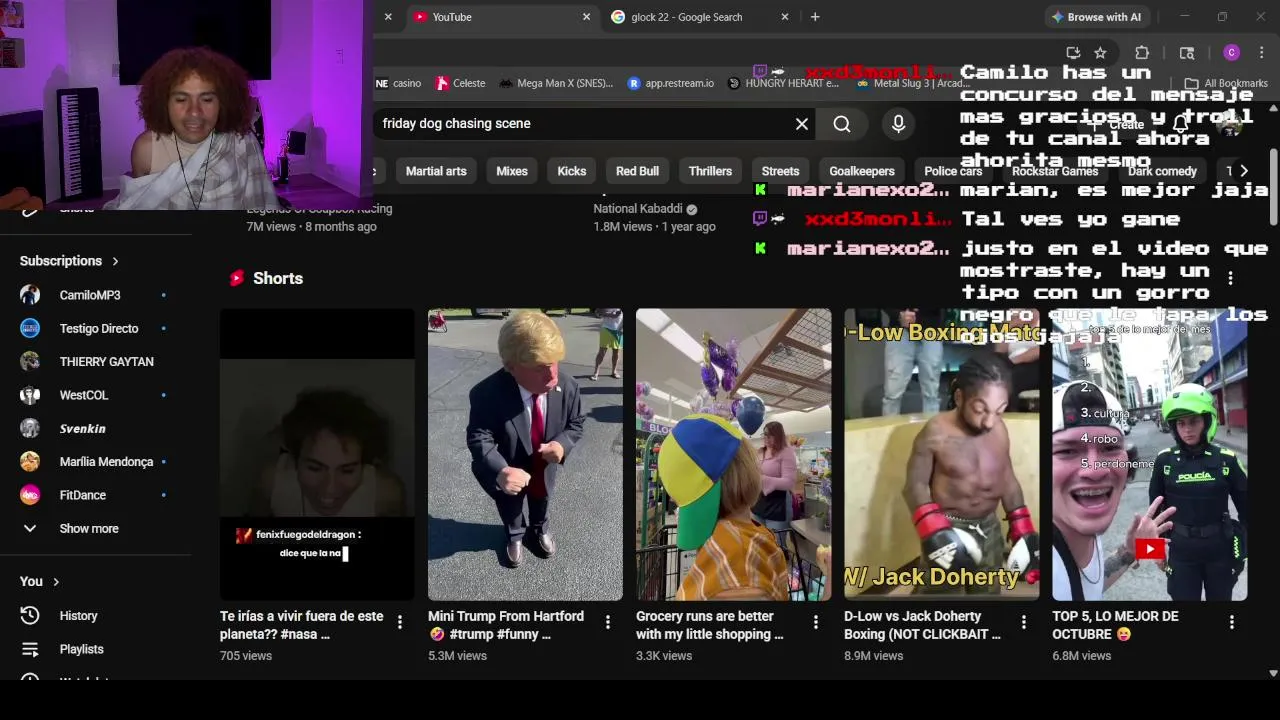
Task: Open the app.restream.io bookmark
Action: [670, 83]
